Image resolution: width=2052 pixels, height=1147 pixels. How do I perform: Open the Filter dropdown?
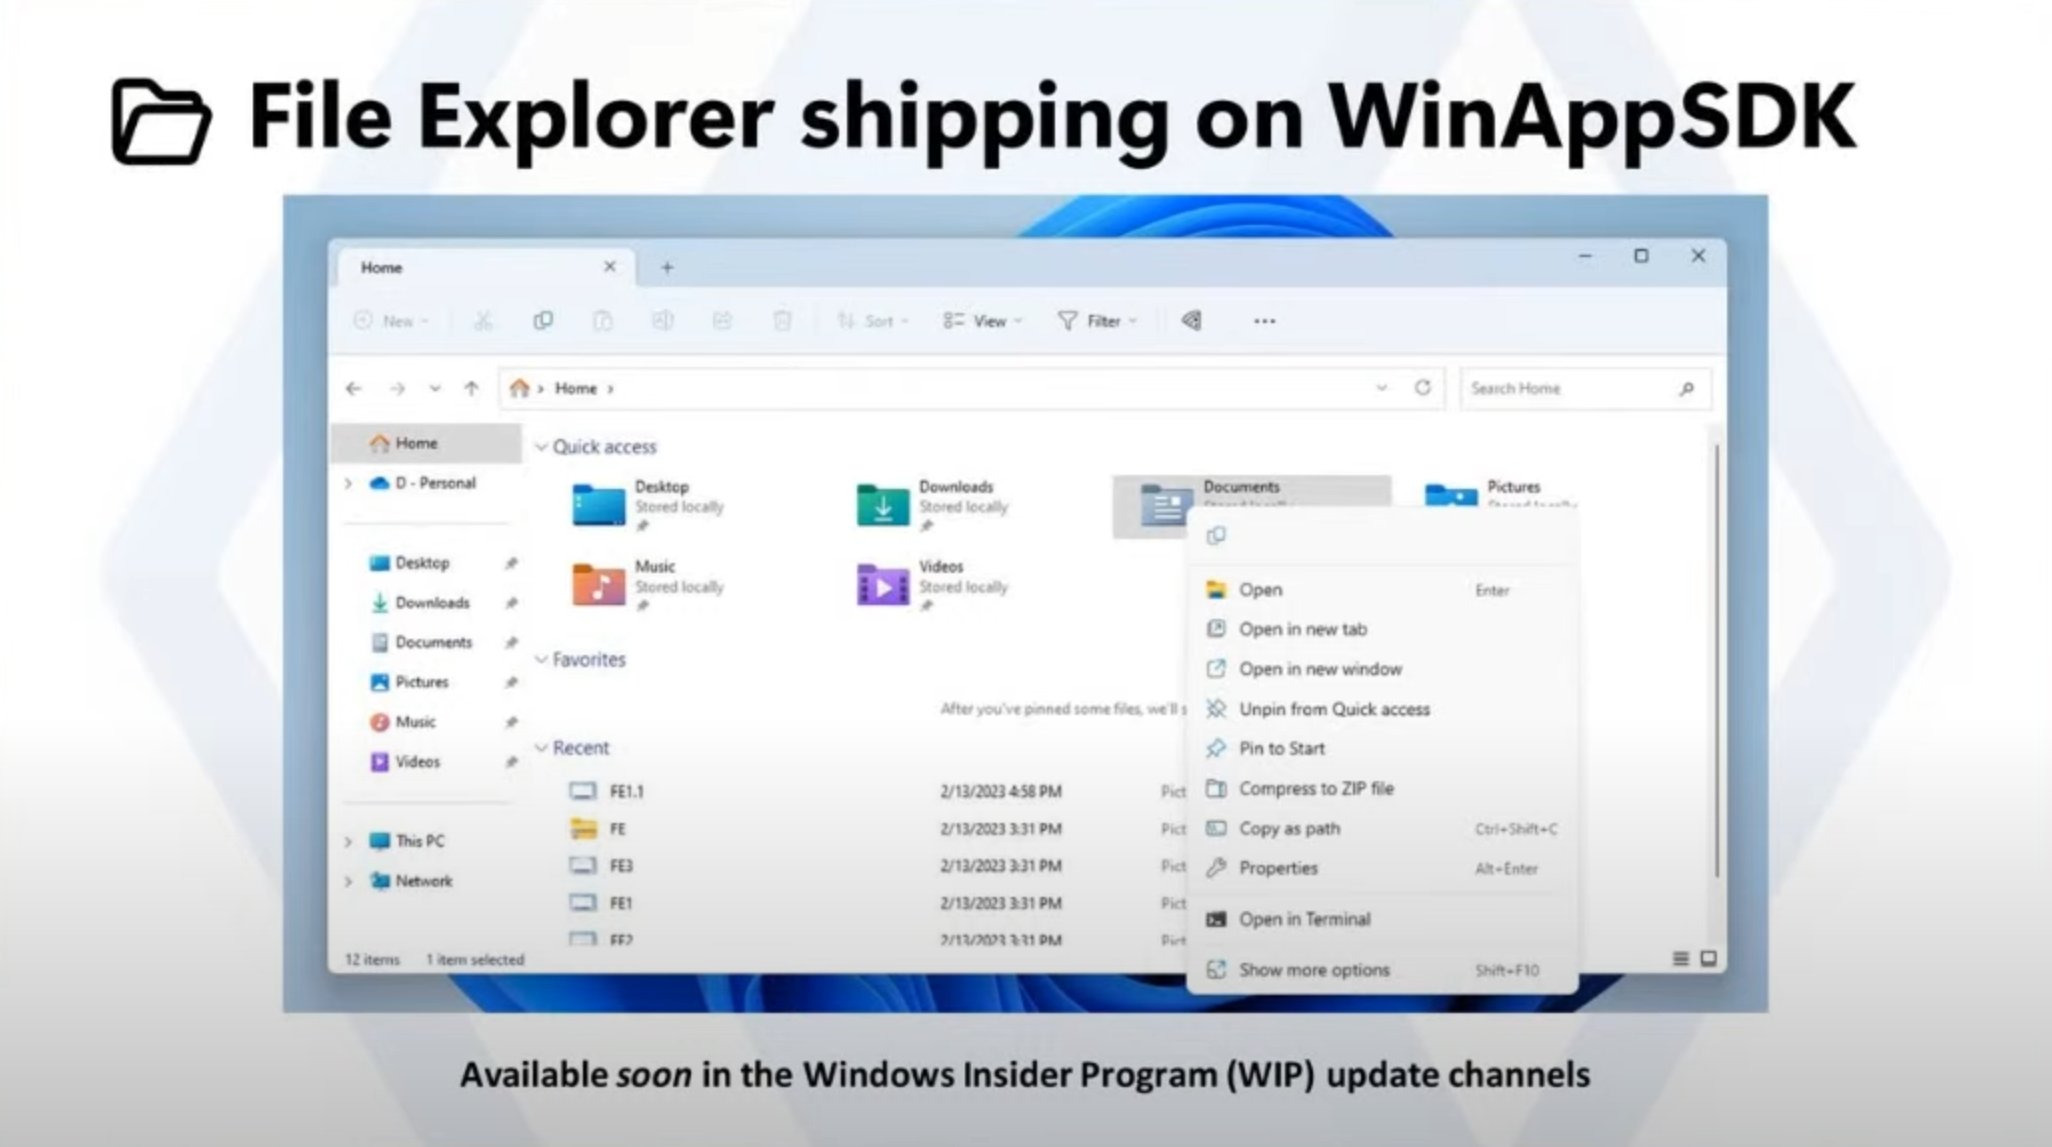[x=1098, y=321]
